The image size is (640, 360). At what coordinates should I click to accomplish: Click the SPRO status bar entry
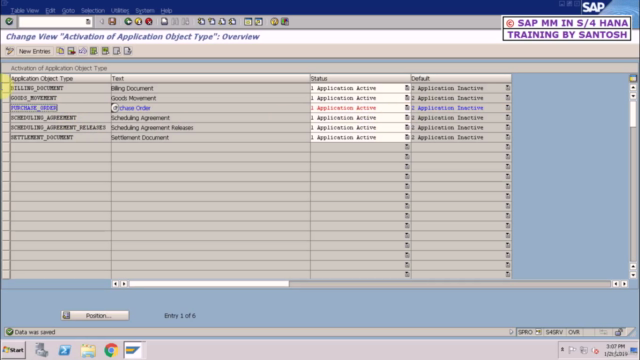[x=525, y=332]
